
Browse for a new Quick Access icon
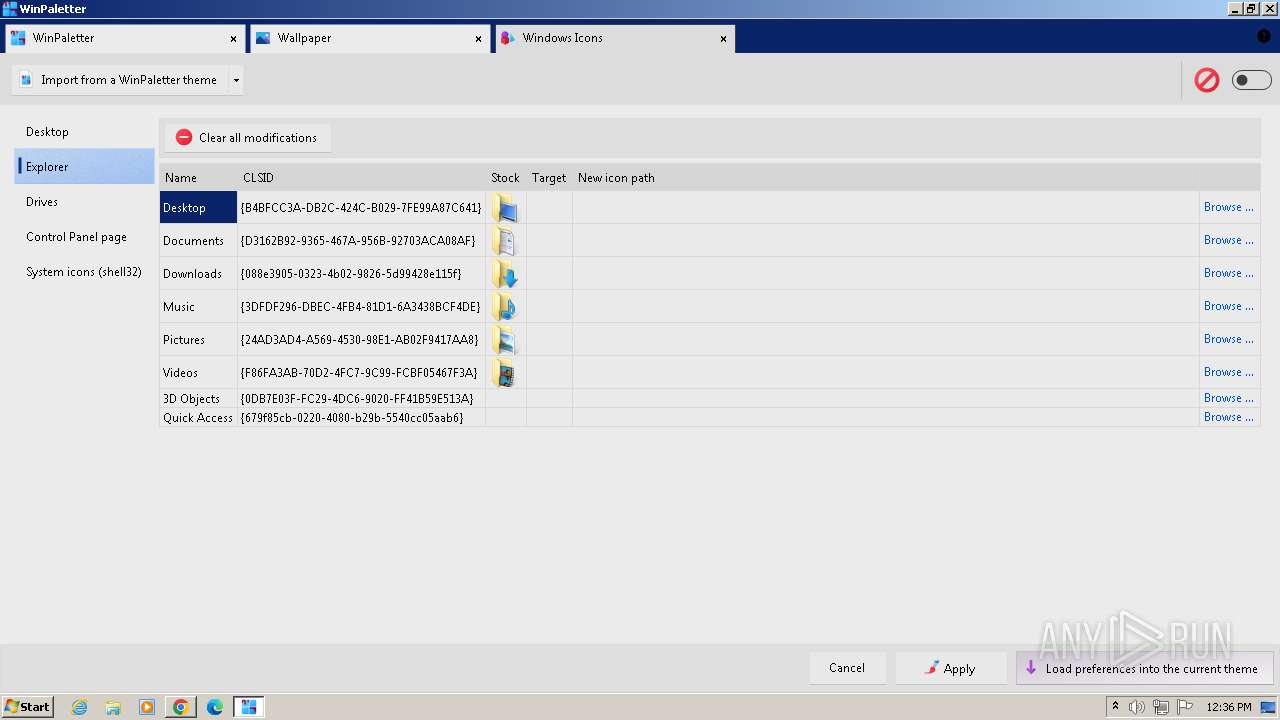pos(1229,417)
